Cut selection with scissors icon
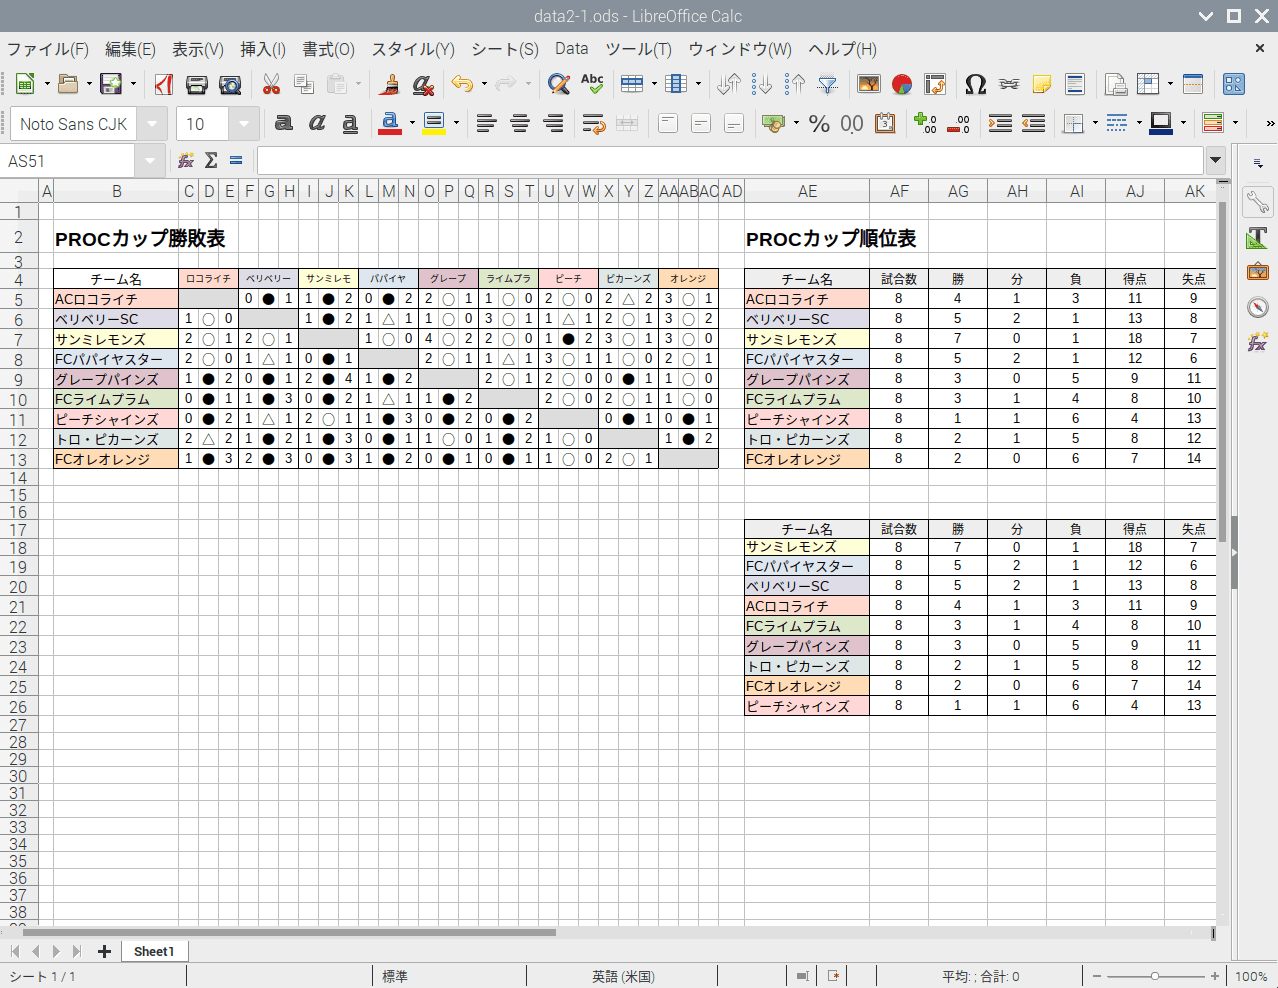 [x=271, y=85]
